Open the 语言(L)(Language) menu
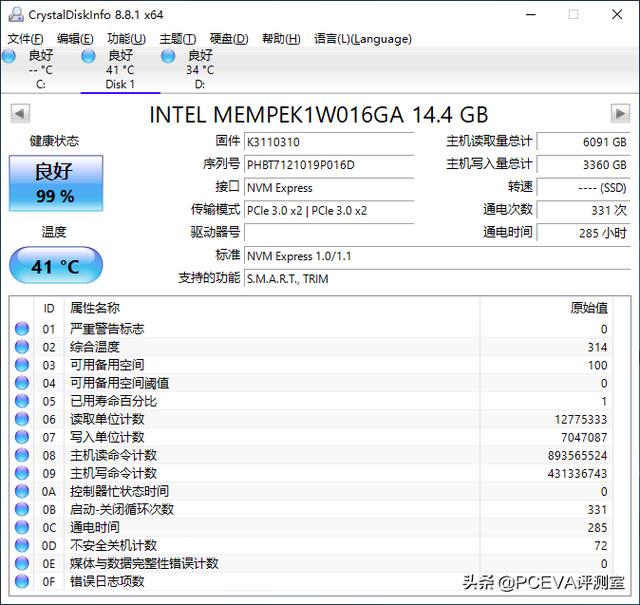This screenshot has height=605, width=640. coord(363,39)
